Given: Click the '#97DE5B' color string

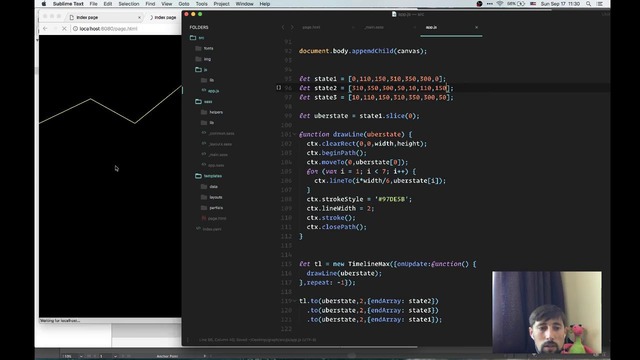Looking at the screenshot, I should pyautogui.click(x=393, y=199).
